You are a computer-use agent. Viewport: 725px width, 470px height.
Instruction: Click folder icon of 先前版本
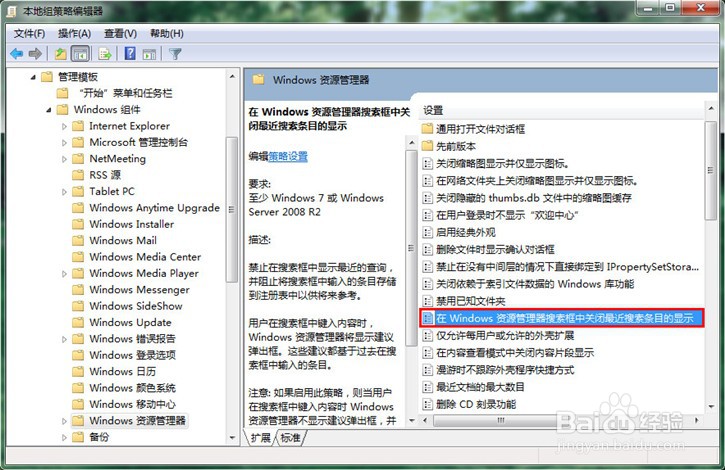(427, 146)
